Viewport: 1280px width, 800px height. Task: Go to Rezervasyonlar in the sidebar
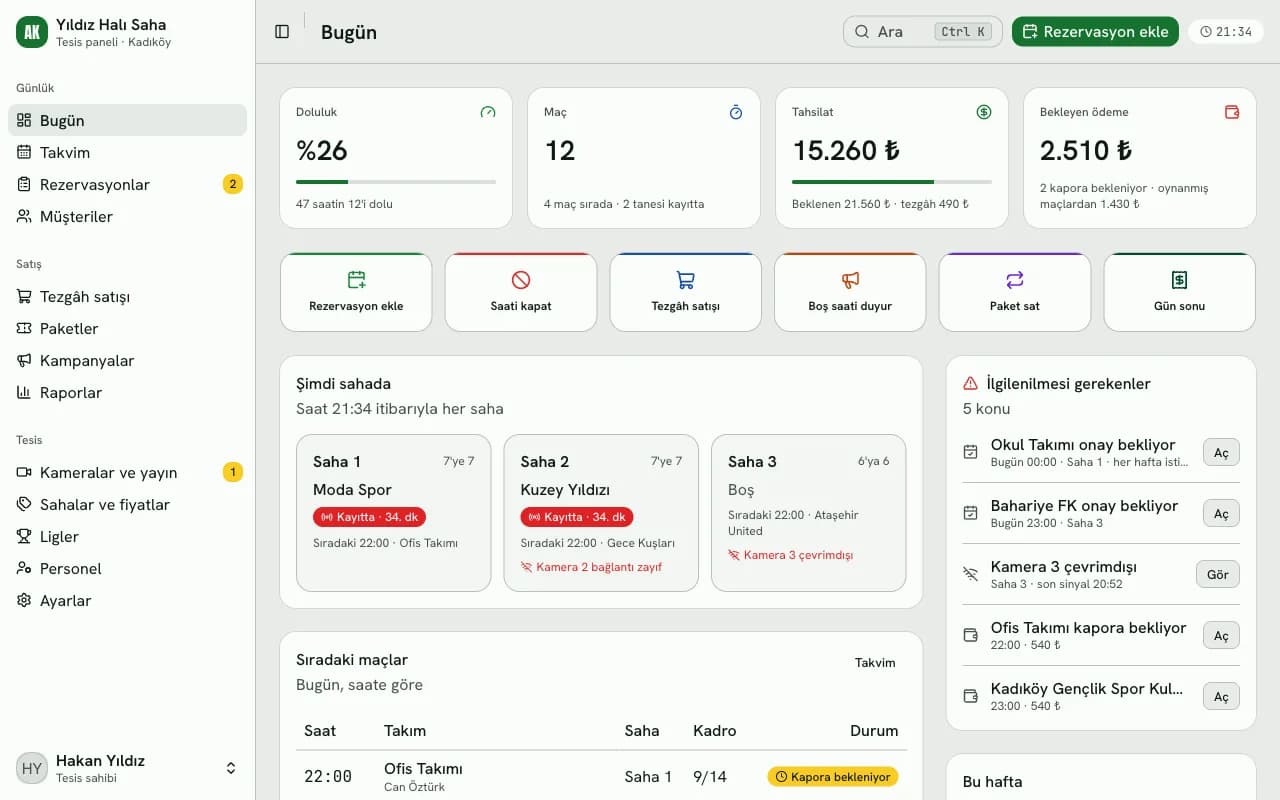coord(127,184)
